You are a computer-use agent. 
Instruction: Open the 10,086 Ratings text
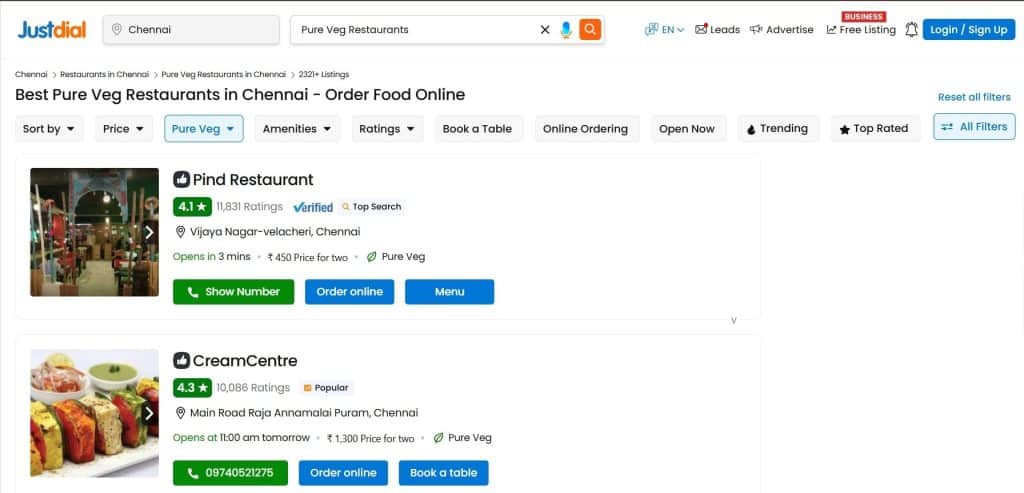pyautogui.click(x=253, y=388)
